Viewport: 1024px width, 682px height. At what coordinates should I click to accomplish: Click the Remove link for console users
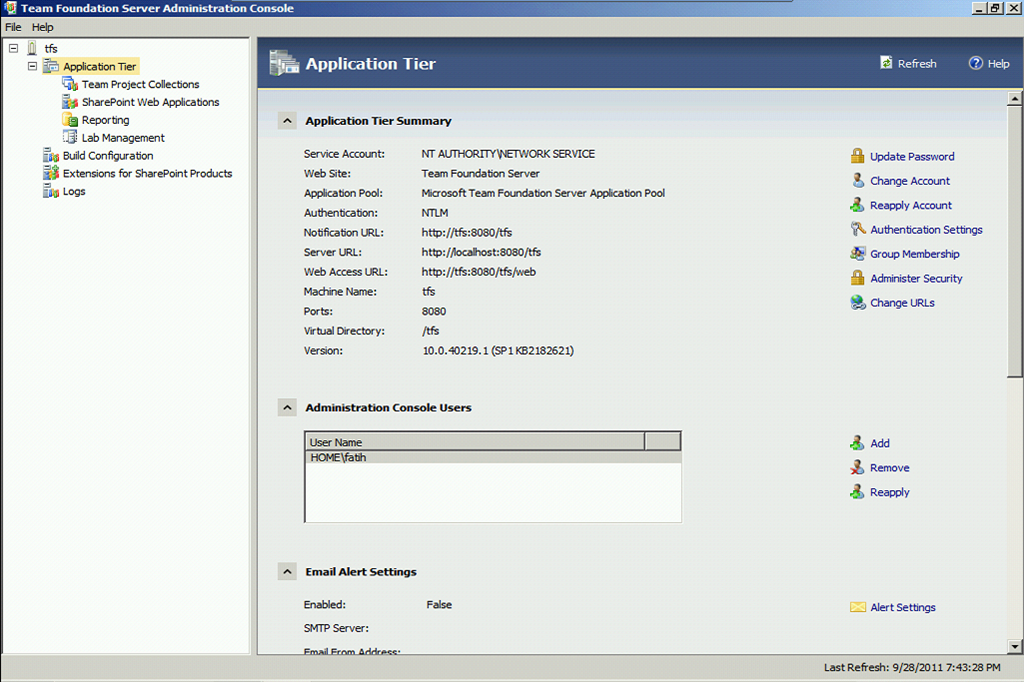[889, 468]
